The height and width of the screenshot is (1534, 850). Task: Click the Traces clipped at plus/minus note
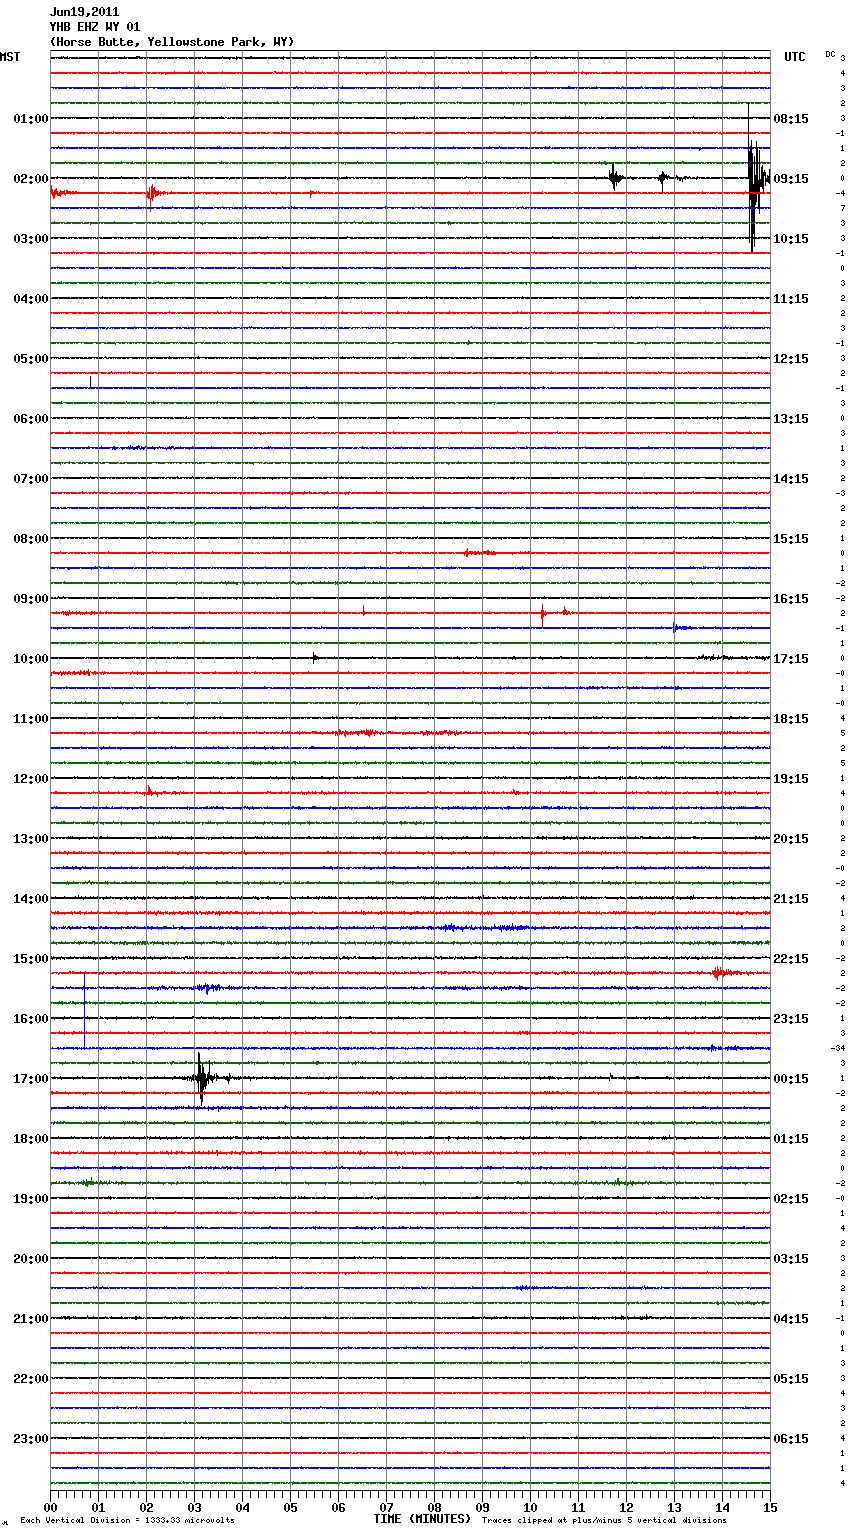coord(604,1521)
